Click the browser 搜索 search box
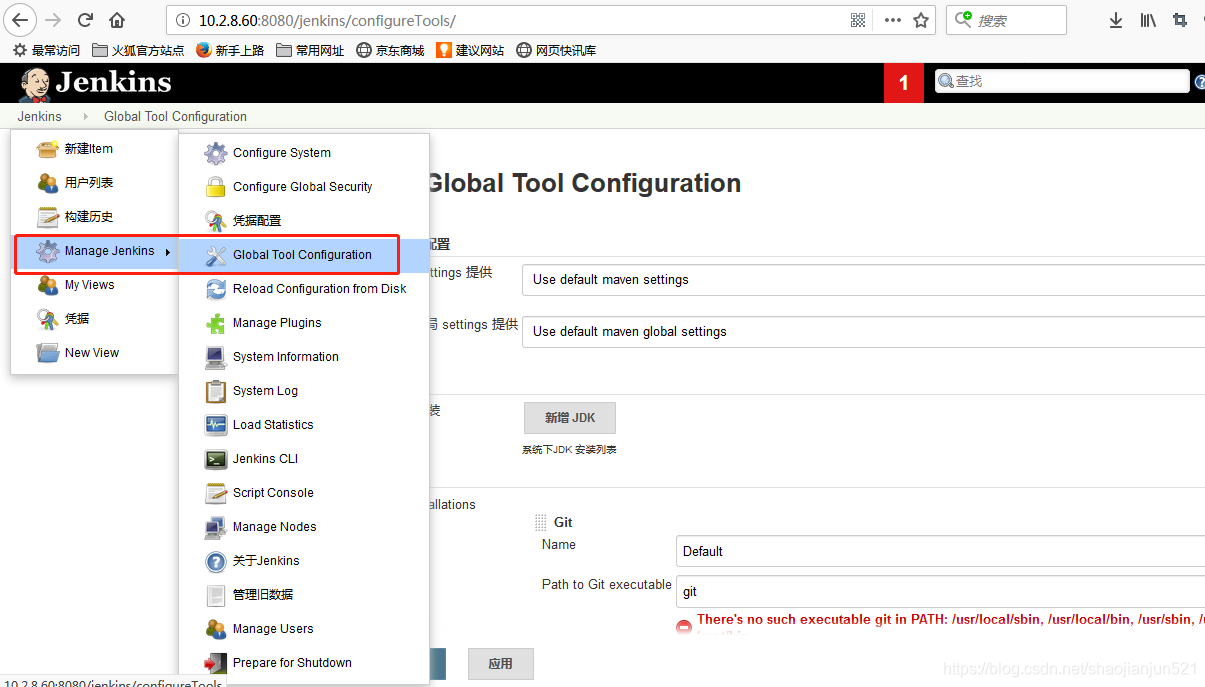 1006,20
